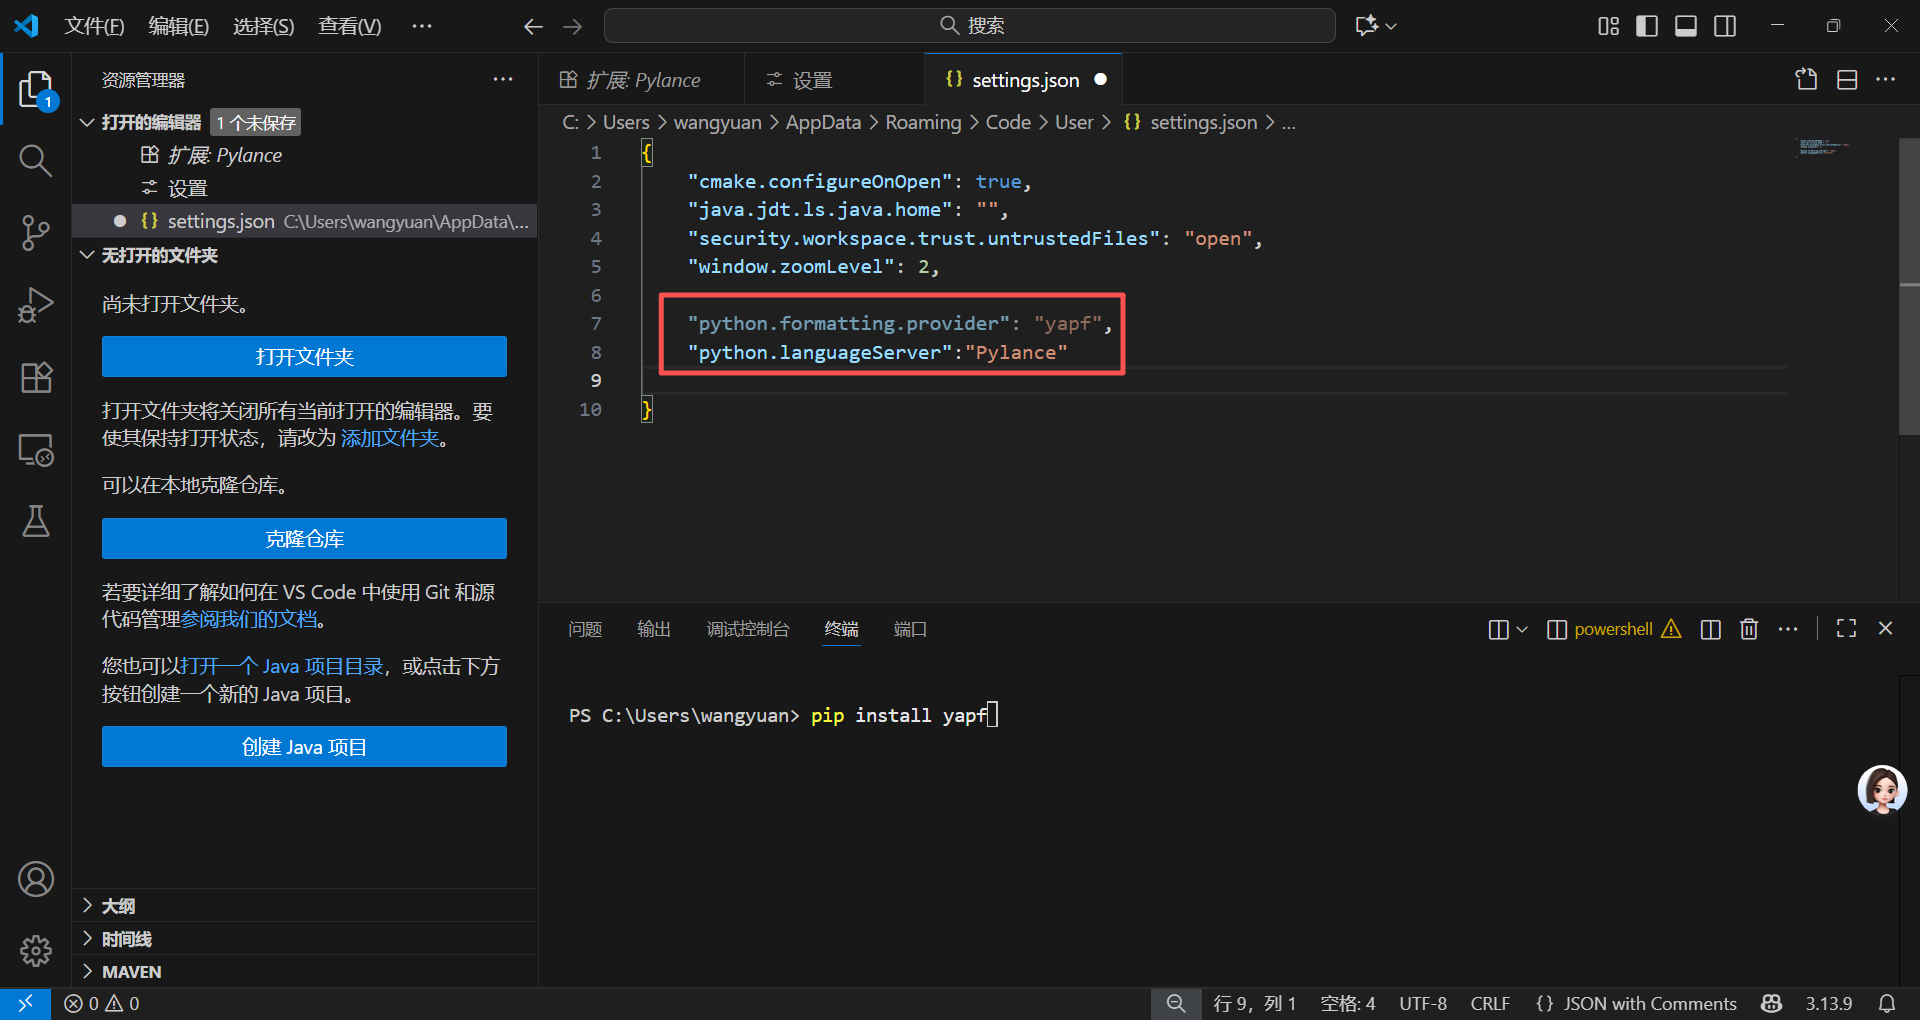Toggle the primary side bar visibility
The width and height of the screenshot is (1920, 1020).
(1647, 26)
